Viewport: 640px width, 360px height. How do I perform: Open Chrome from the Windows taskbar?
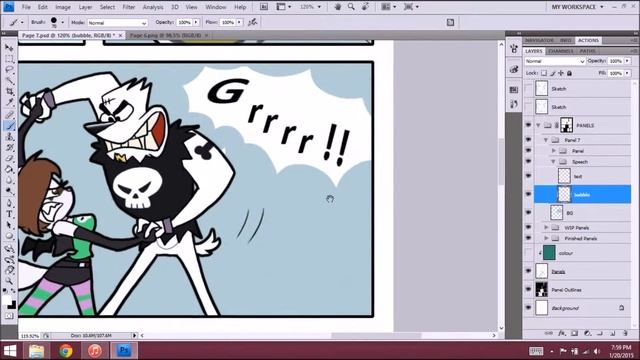click(66, 351)
